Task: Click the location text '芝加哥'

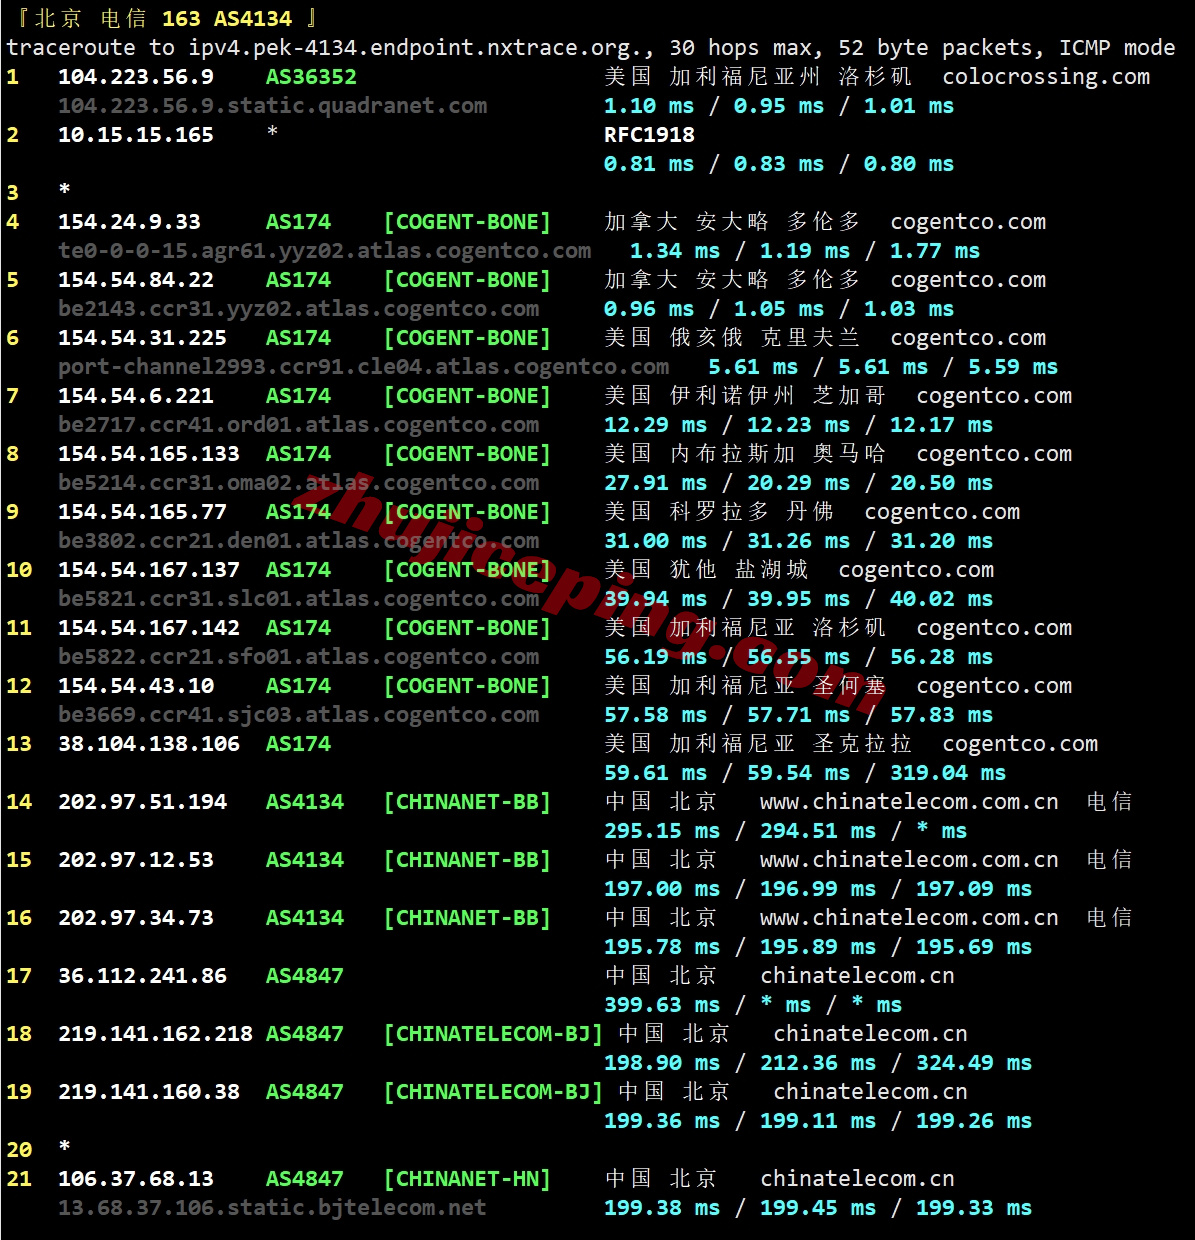Action: coord(850,396)
